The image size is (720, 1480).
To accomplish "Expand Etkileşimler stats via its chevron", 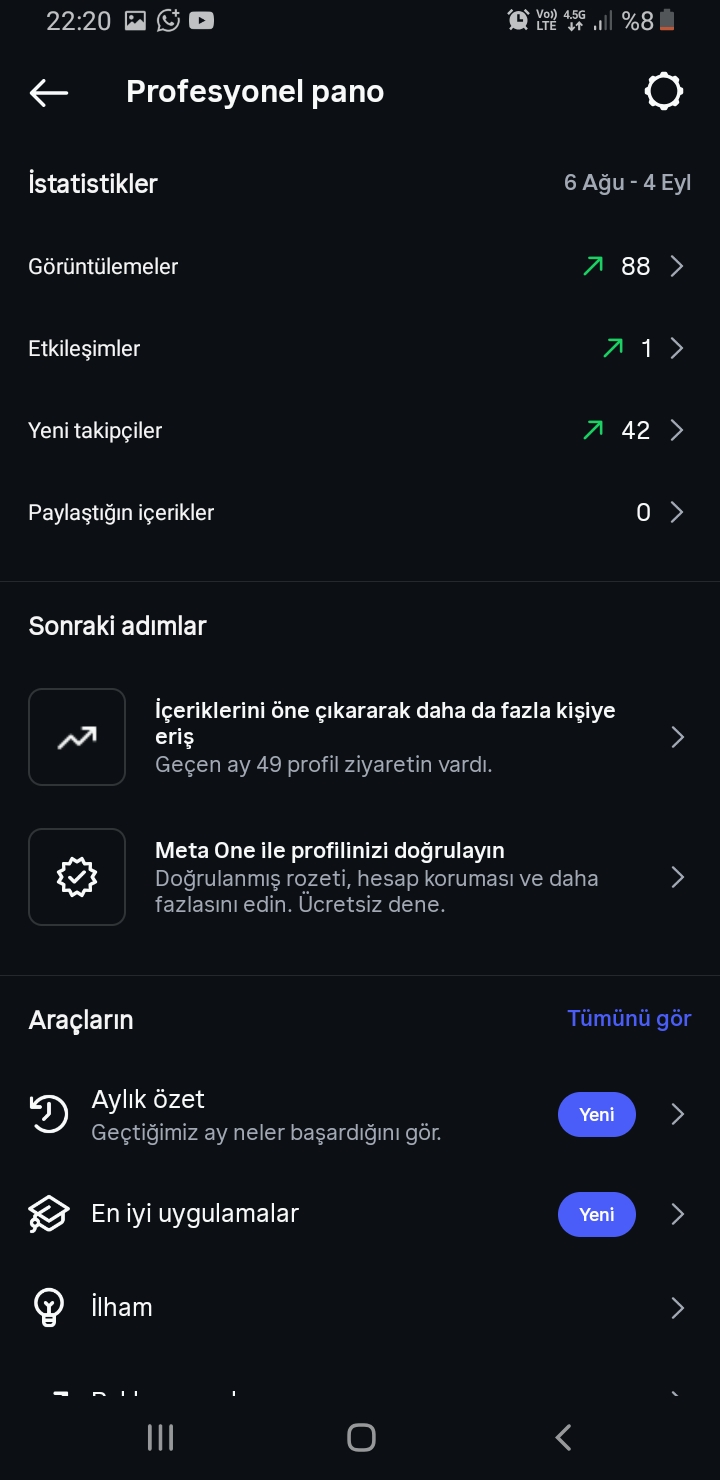I will click(x=677, y=348).
